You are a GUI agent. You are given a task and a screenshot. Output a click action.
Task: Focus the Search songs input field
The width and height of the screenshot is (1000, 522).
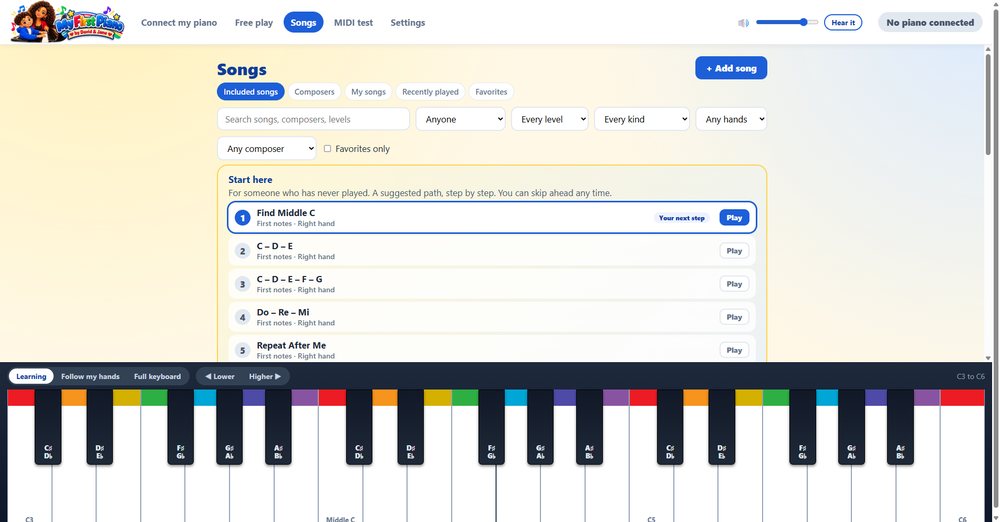tap(313, 119)
